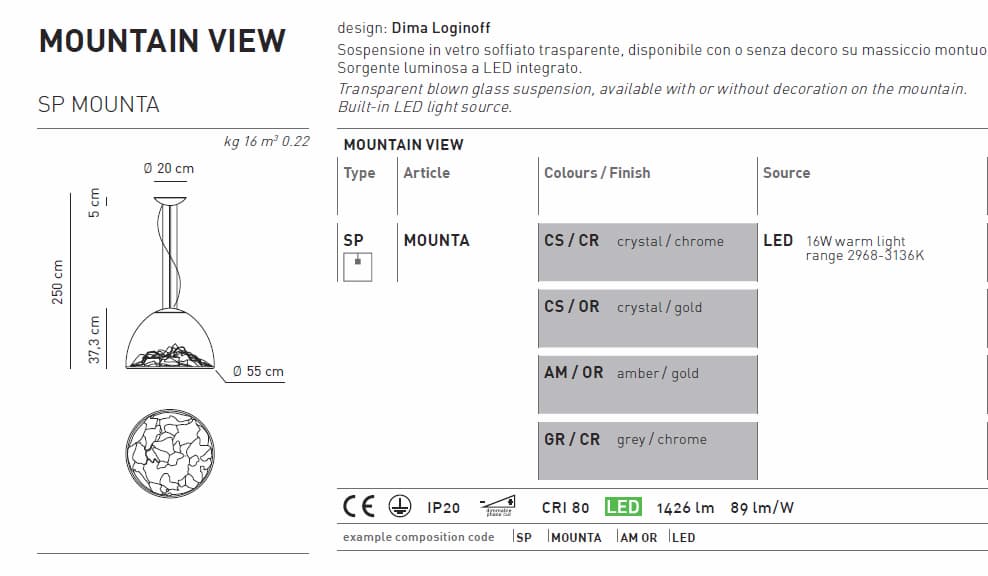Click the earth ground protection symbol

(x=400, y=508)
